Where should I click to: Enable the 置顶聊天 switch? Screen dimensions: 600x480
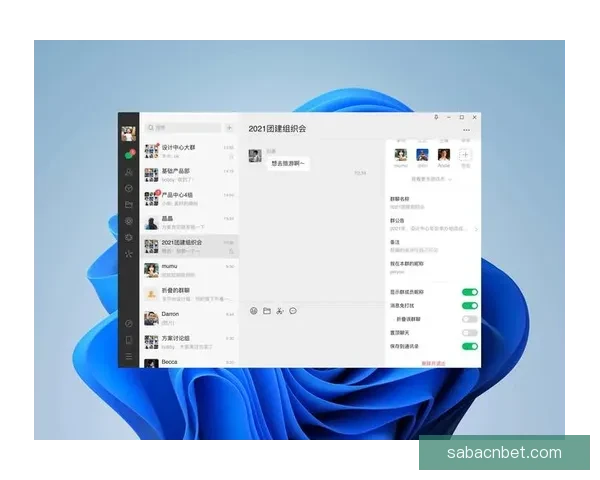point(469,332)
